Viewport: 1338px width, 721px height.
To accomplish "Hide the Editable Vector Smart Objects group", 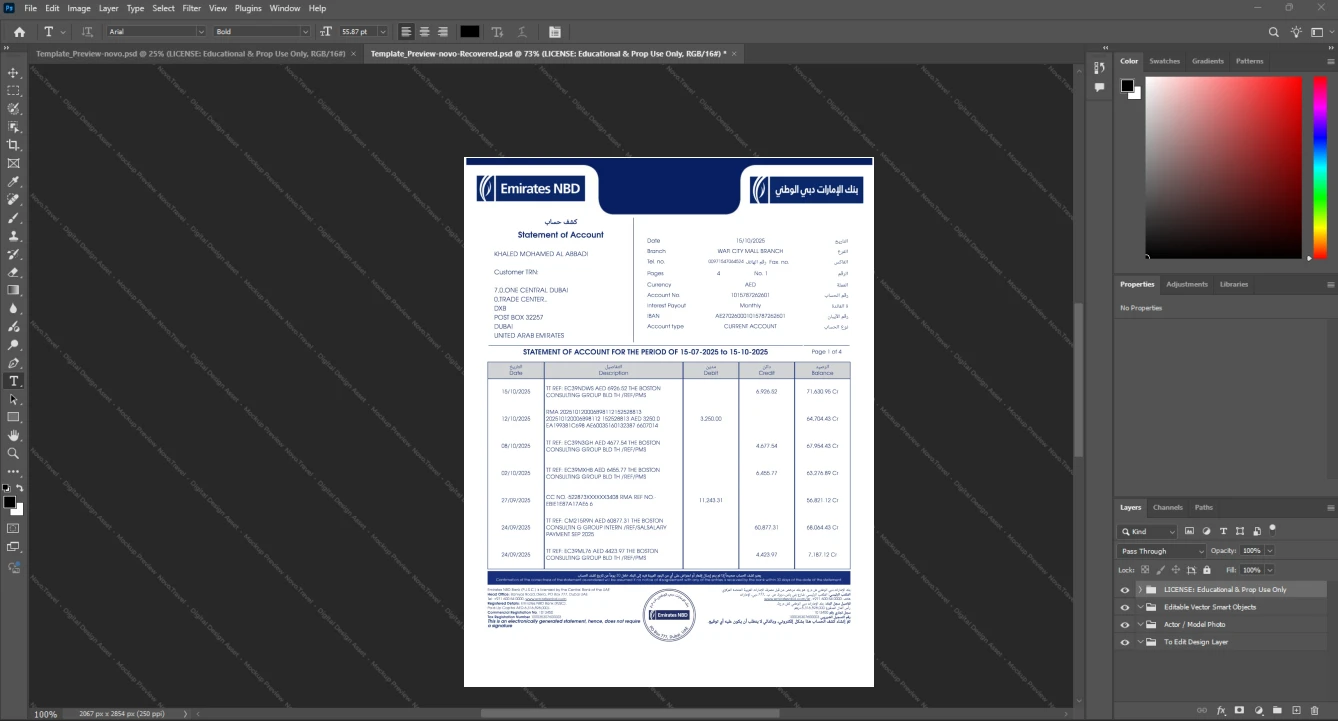I will (x=1125, y=607).
